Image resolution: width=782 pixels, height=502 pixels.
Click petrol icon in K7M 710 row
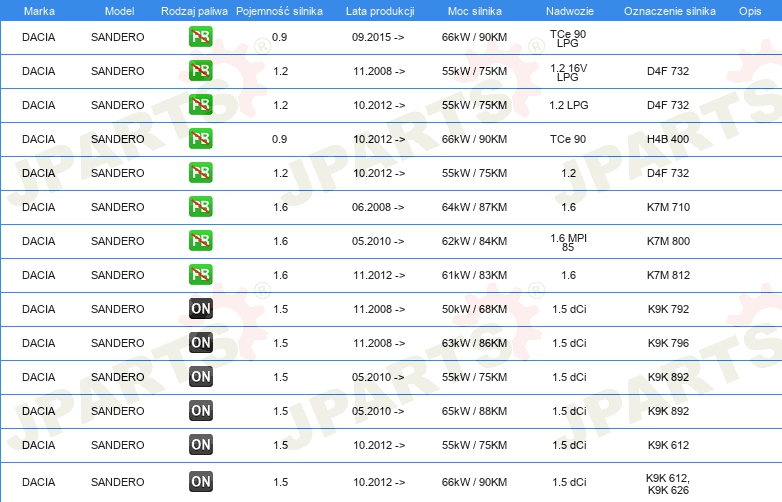click(200, 207)
